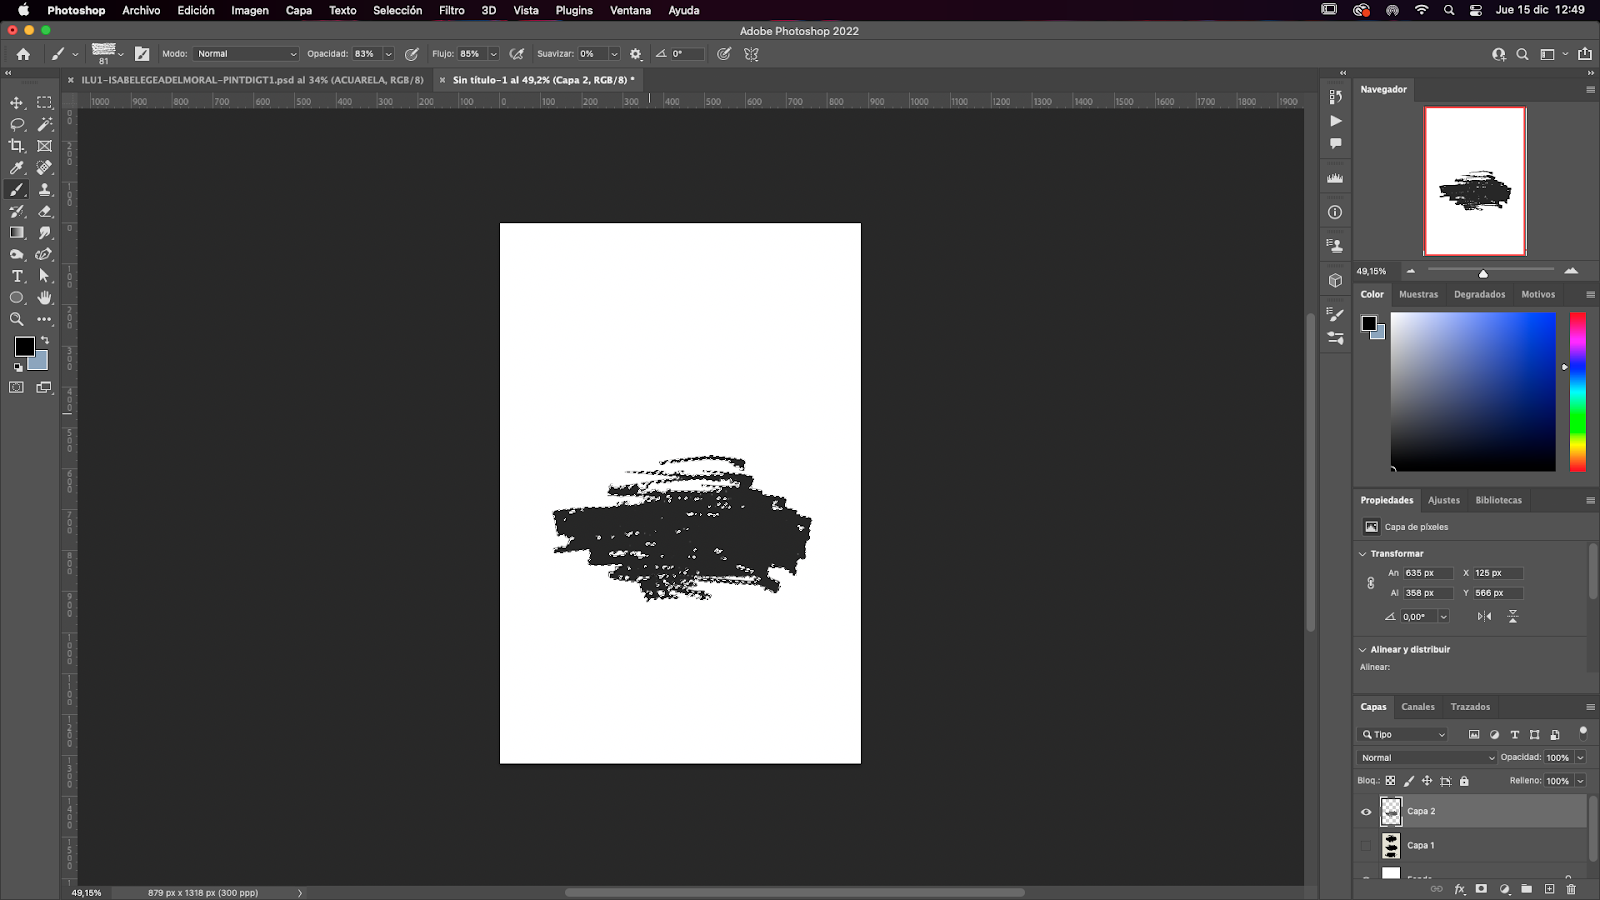
Task: Select the Rectangular Marquee tool
Action: coord(45,103)
